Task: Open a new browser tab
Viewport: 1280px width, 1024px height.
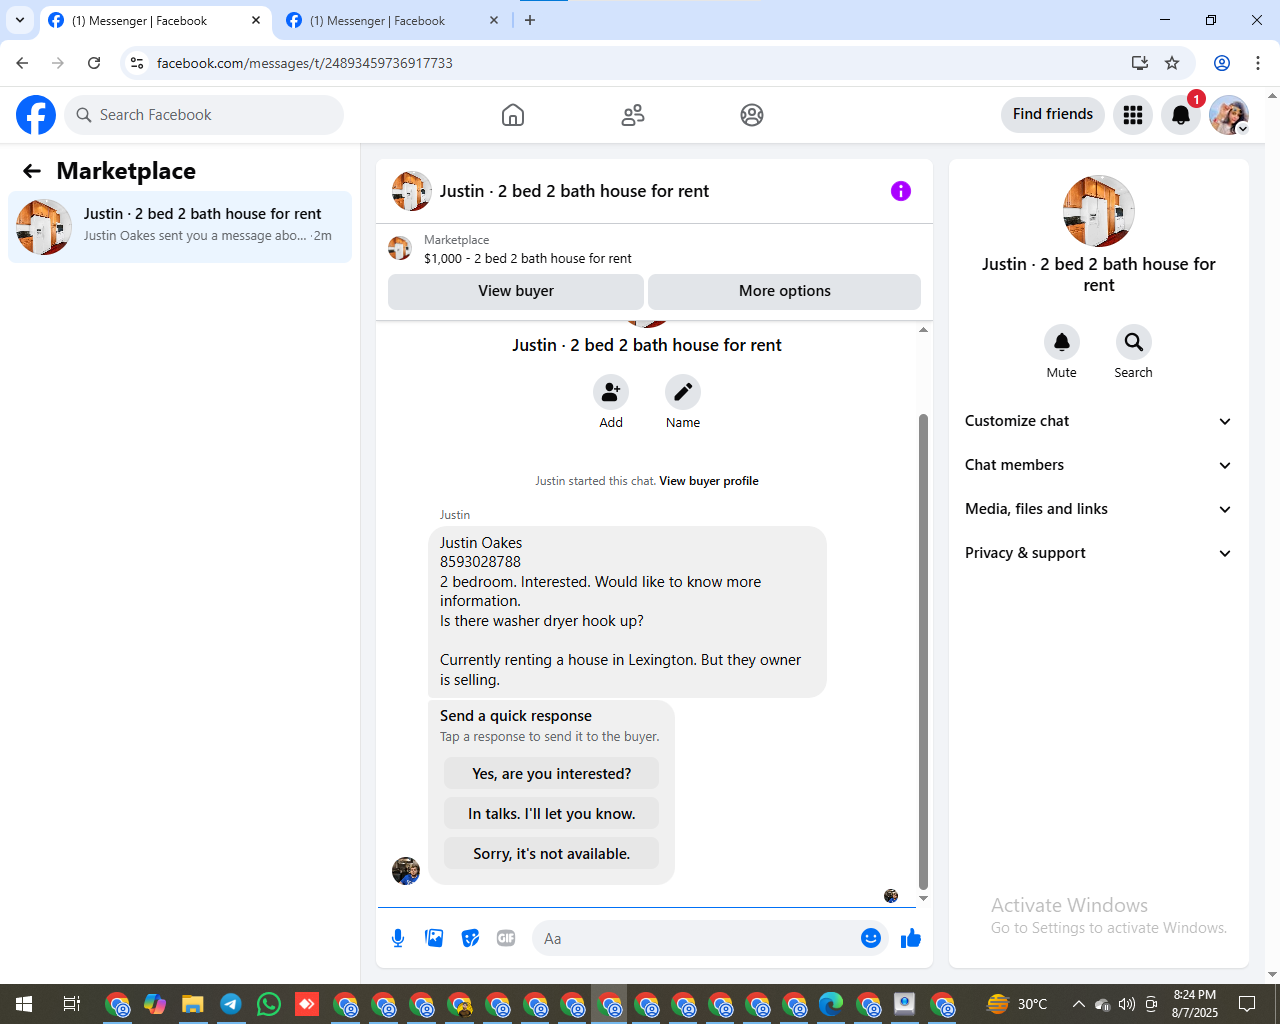Action: [530, 20]
